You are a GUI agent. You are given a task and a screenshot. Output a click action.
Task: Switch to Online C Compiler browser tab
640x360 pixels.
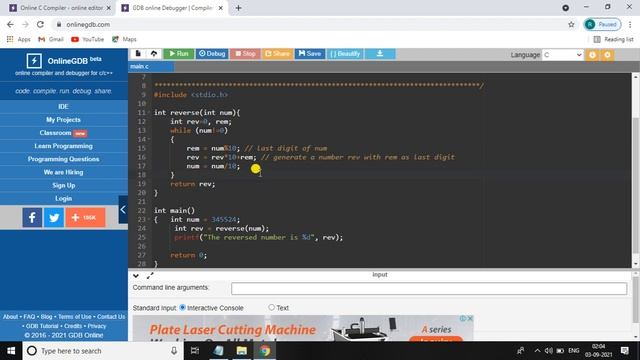60,8
